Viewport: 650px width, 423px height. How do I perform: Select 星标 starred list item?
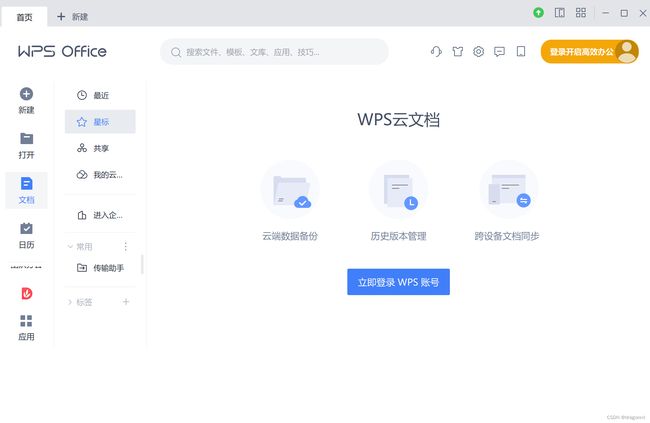tap(100, 122)
